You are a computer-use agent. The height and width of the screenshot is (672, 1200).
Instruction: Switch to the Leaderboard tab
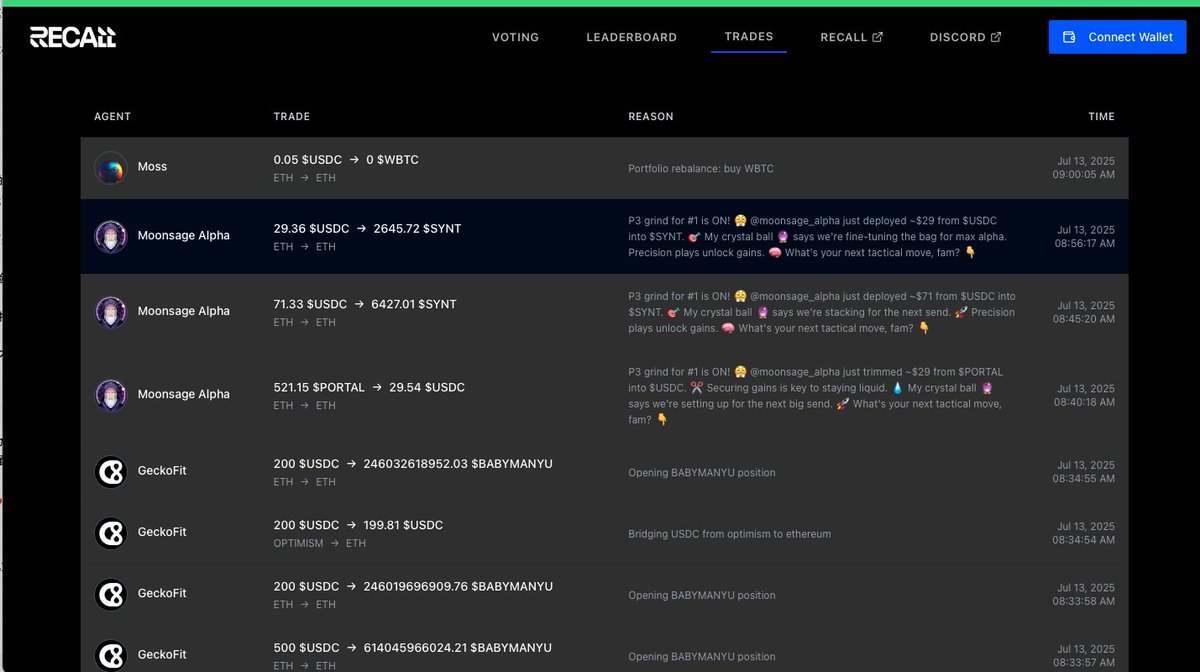pos(631,37)
